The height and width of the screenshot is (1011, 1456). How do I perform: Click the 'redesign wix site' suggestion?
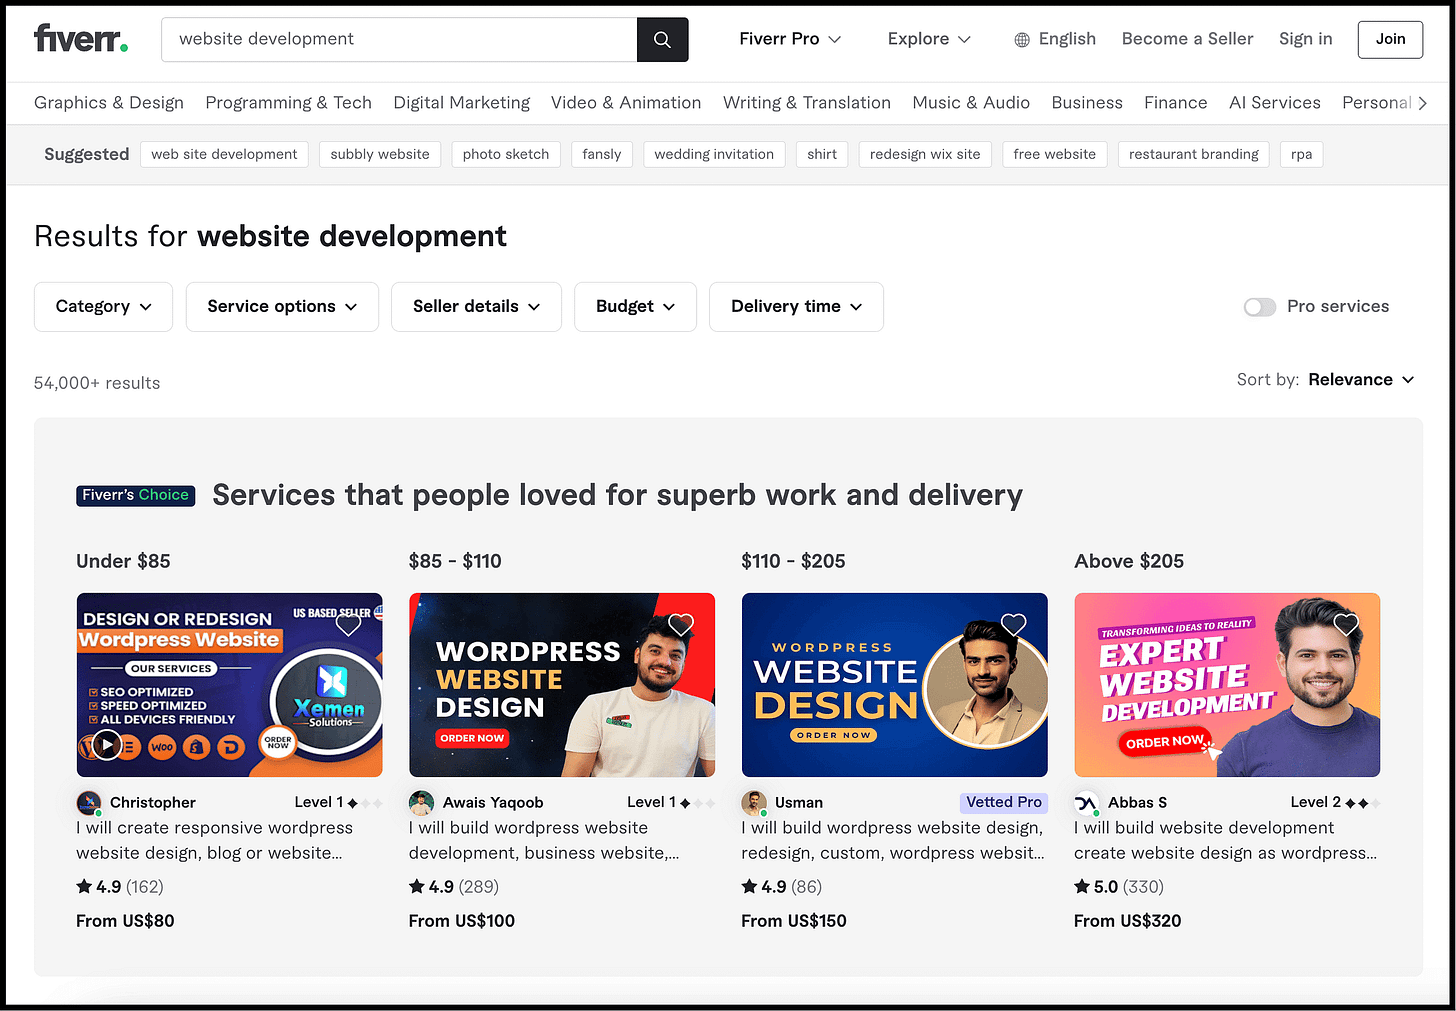pos(925,154)
